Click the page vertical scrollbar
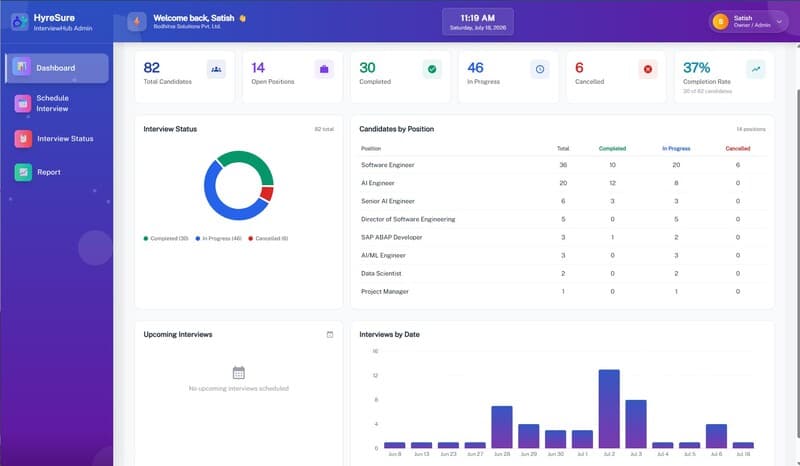The height and width of the screenshot is (466, 800). [798, 263]
